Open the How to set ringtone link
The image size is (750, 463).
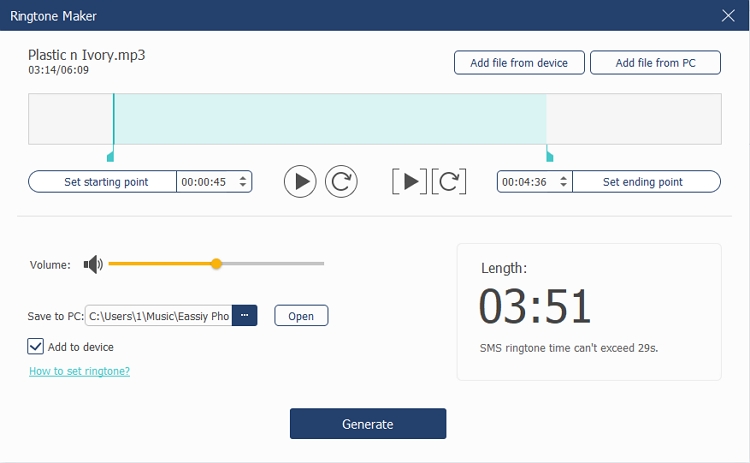click(79, 371)
